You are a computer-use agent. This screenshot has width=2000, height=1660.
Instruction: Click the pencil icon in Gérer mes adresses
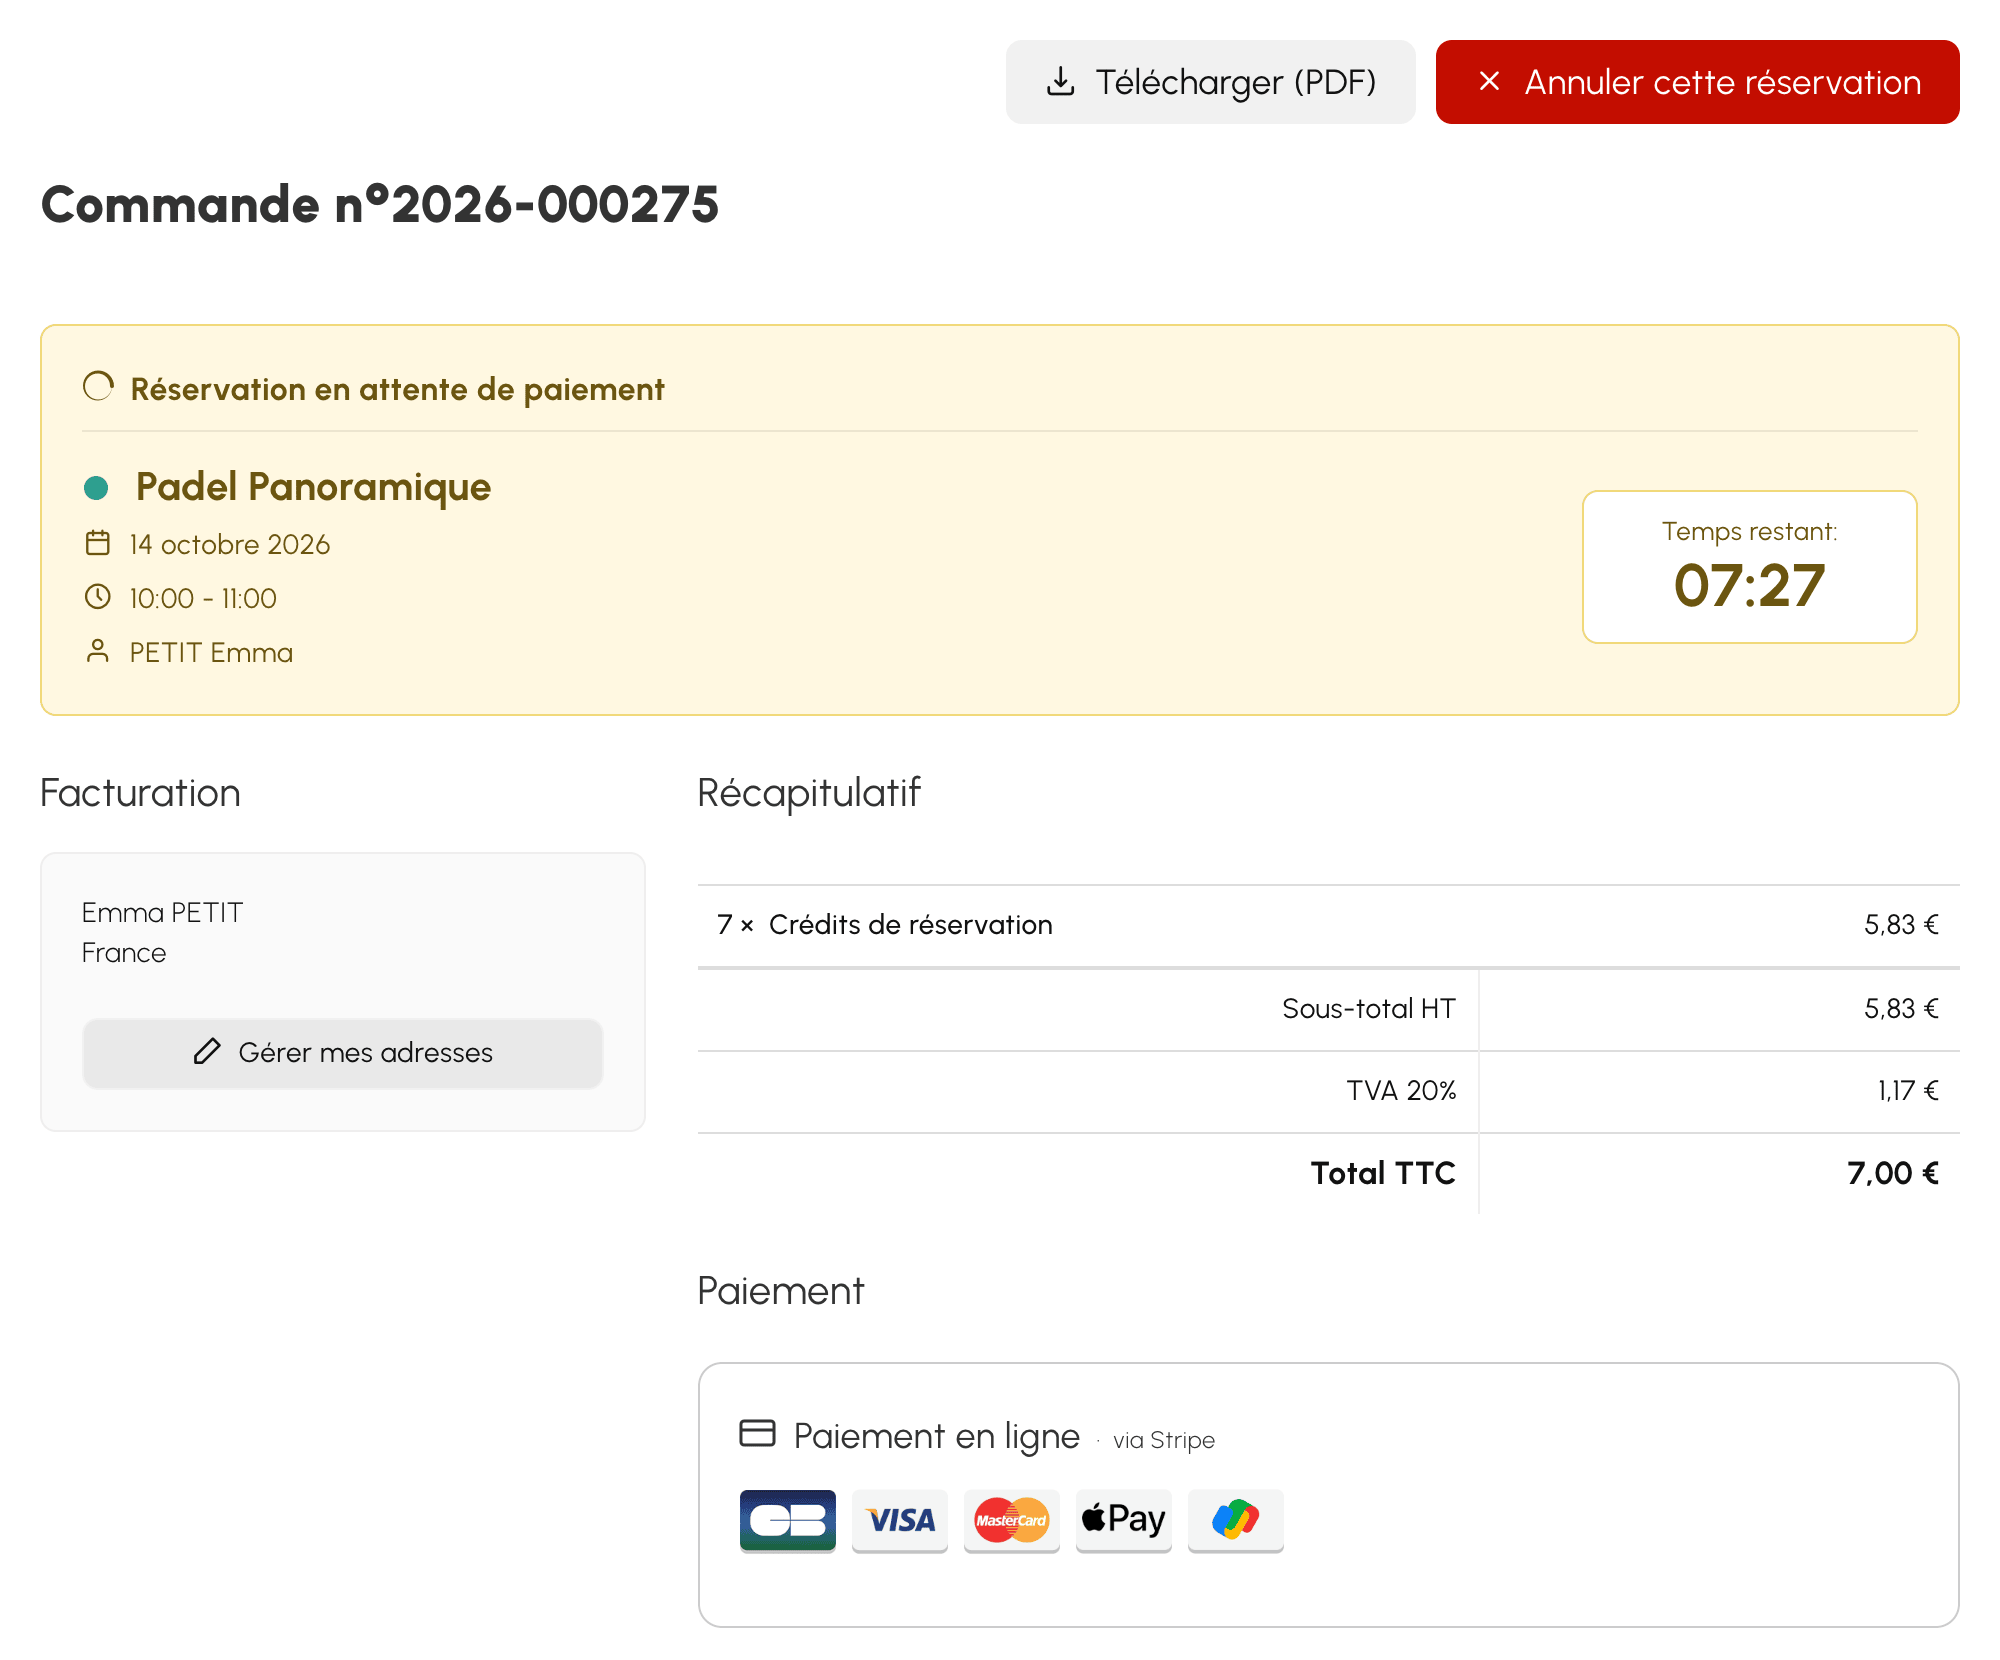click(207, 1051)
